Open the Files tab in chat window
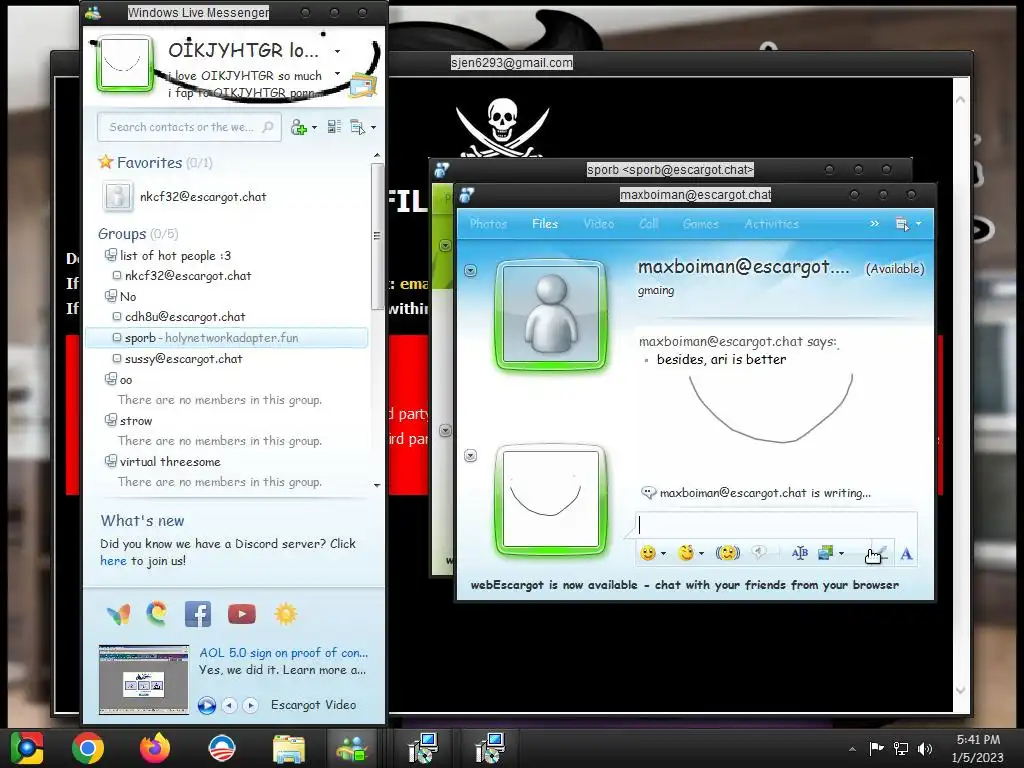The height and width of the screenshot is (768, 1024). point(545,224)
